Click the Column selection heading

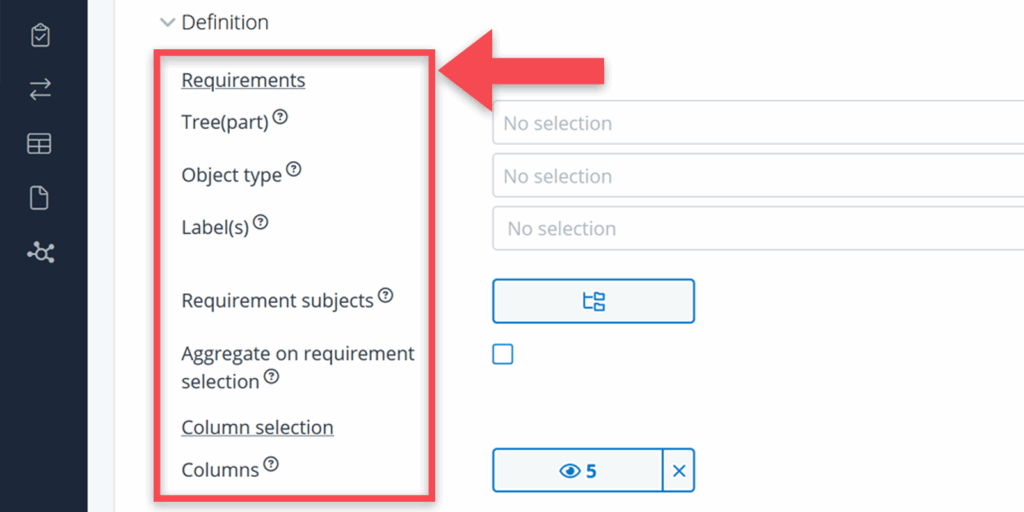pos(257,427)
